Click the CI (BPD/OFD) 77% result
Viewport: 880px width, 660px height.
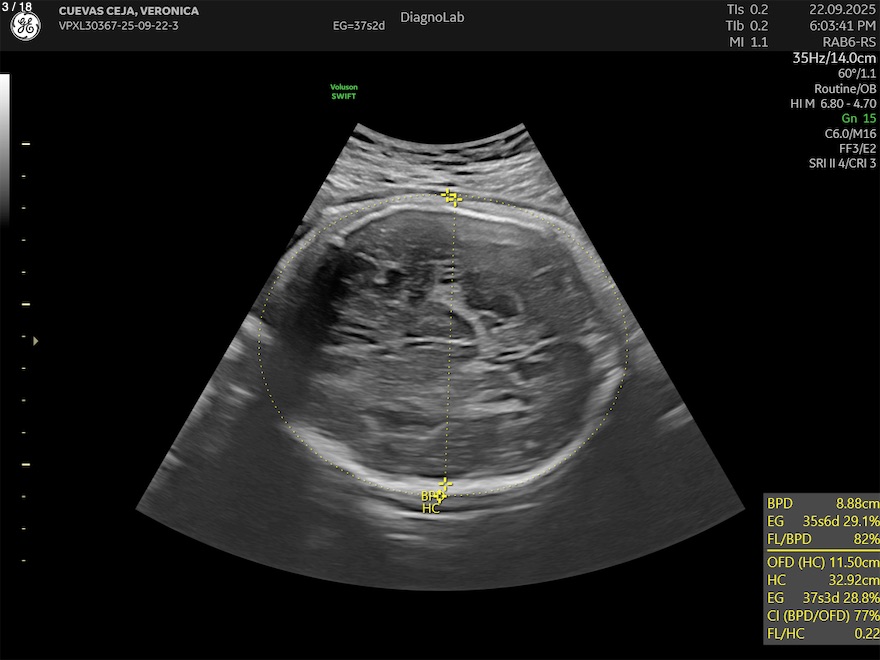822,614
